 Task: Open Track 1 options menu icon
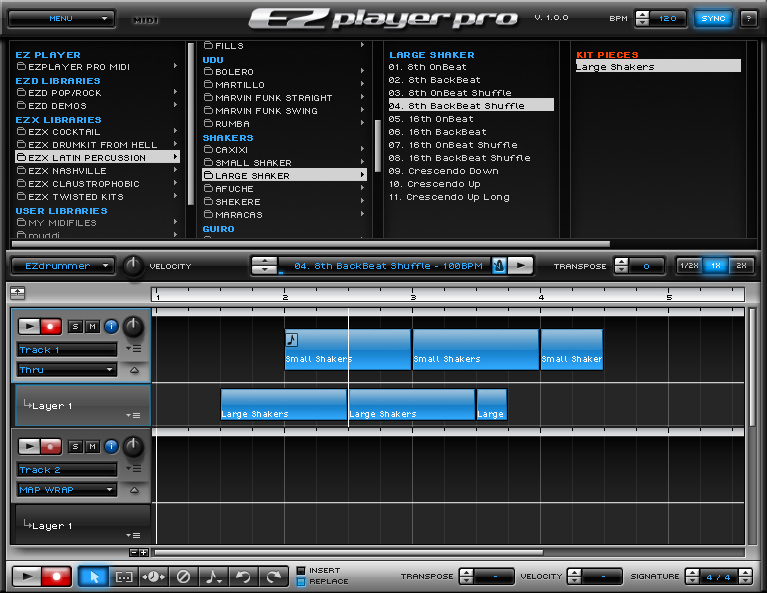[x=134, y=348]
